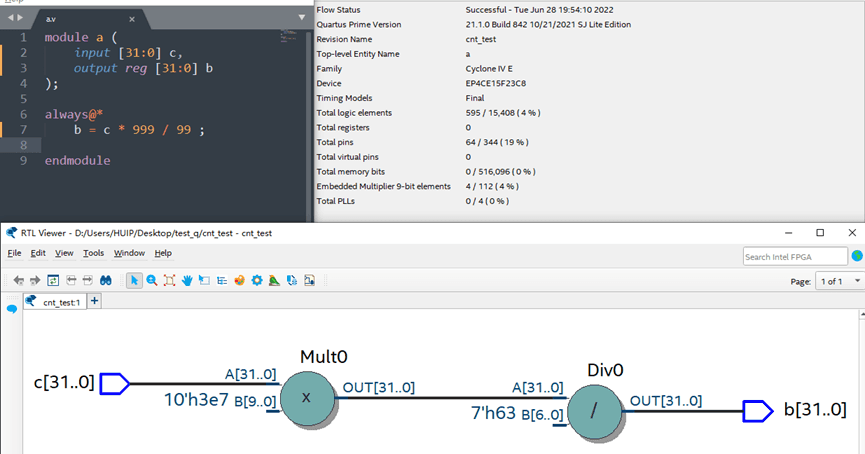Viewport: 865px width, 454px height.
Task: Click the Revision Name value cnt_test
Action: [480, 39]
